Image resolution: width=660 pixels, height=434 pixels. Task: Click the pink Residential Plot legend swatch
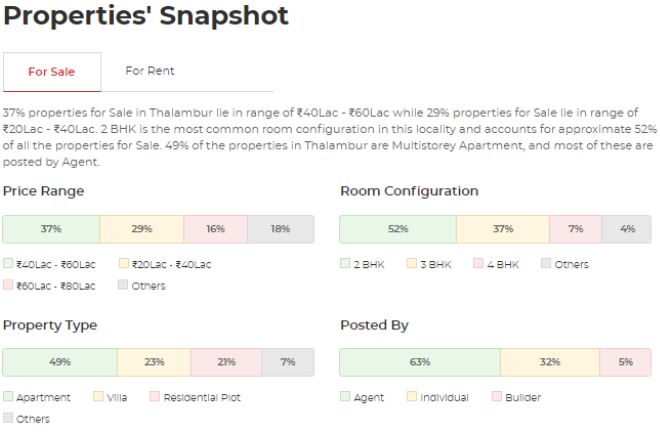click(155, 397)
